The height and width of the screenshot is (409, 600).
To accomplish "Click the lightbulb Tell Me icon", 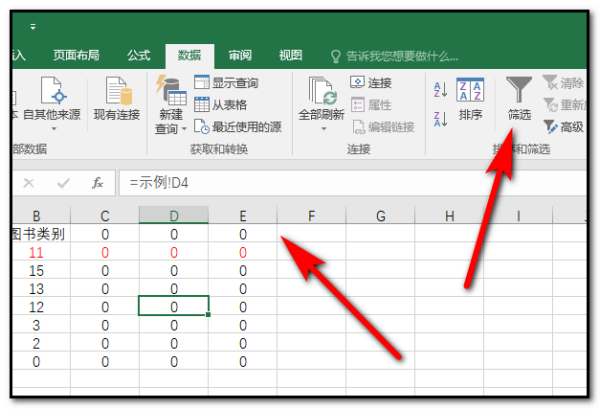I will [x=335, y=57].
